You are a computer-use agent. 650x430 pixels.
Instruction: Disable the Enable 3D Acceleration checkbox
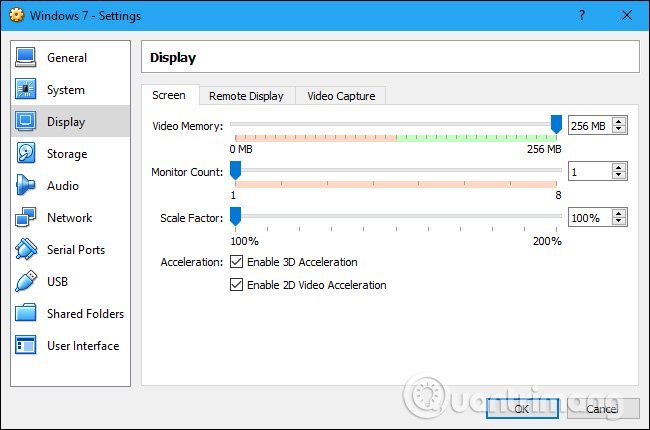[x=236, y=262]
